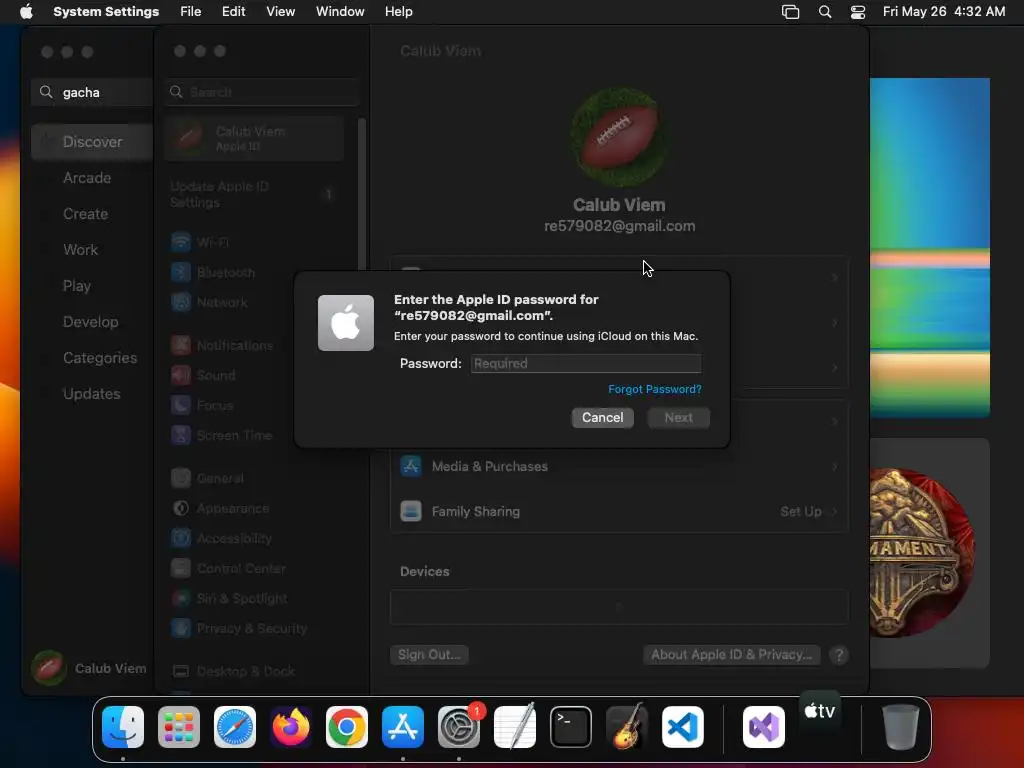Open System Settings Dock icon

[459, 727]
